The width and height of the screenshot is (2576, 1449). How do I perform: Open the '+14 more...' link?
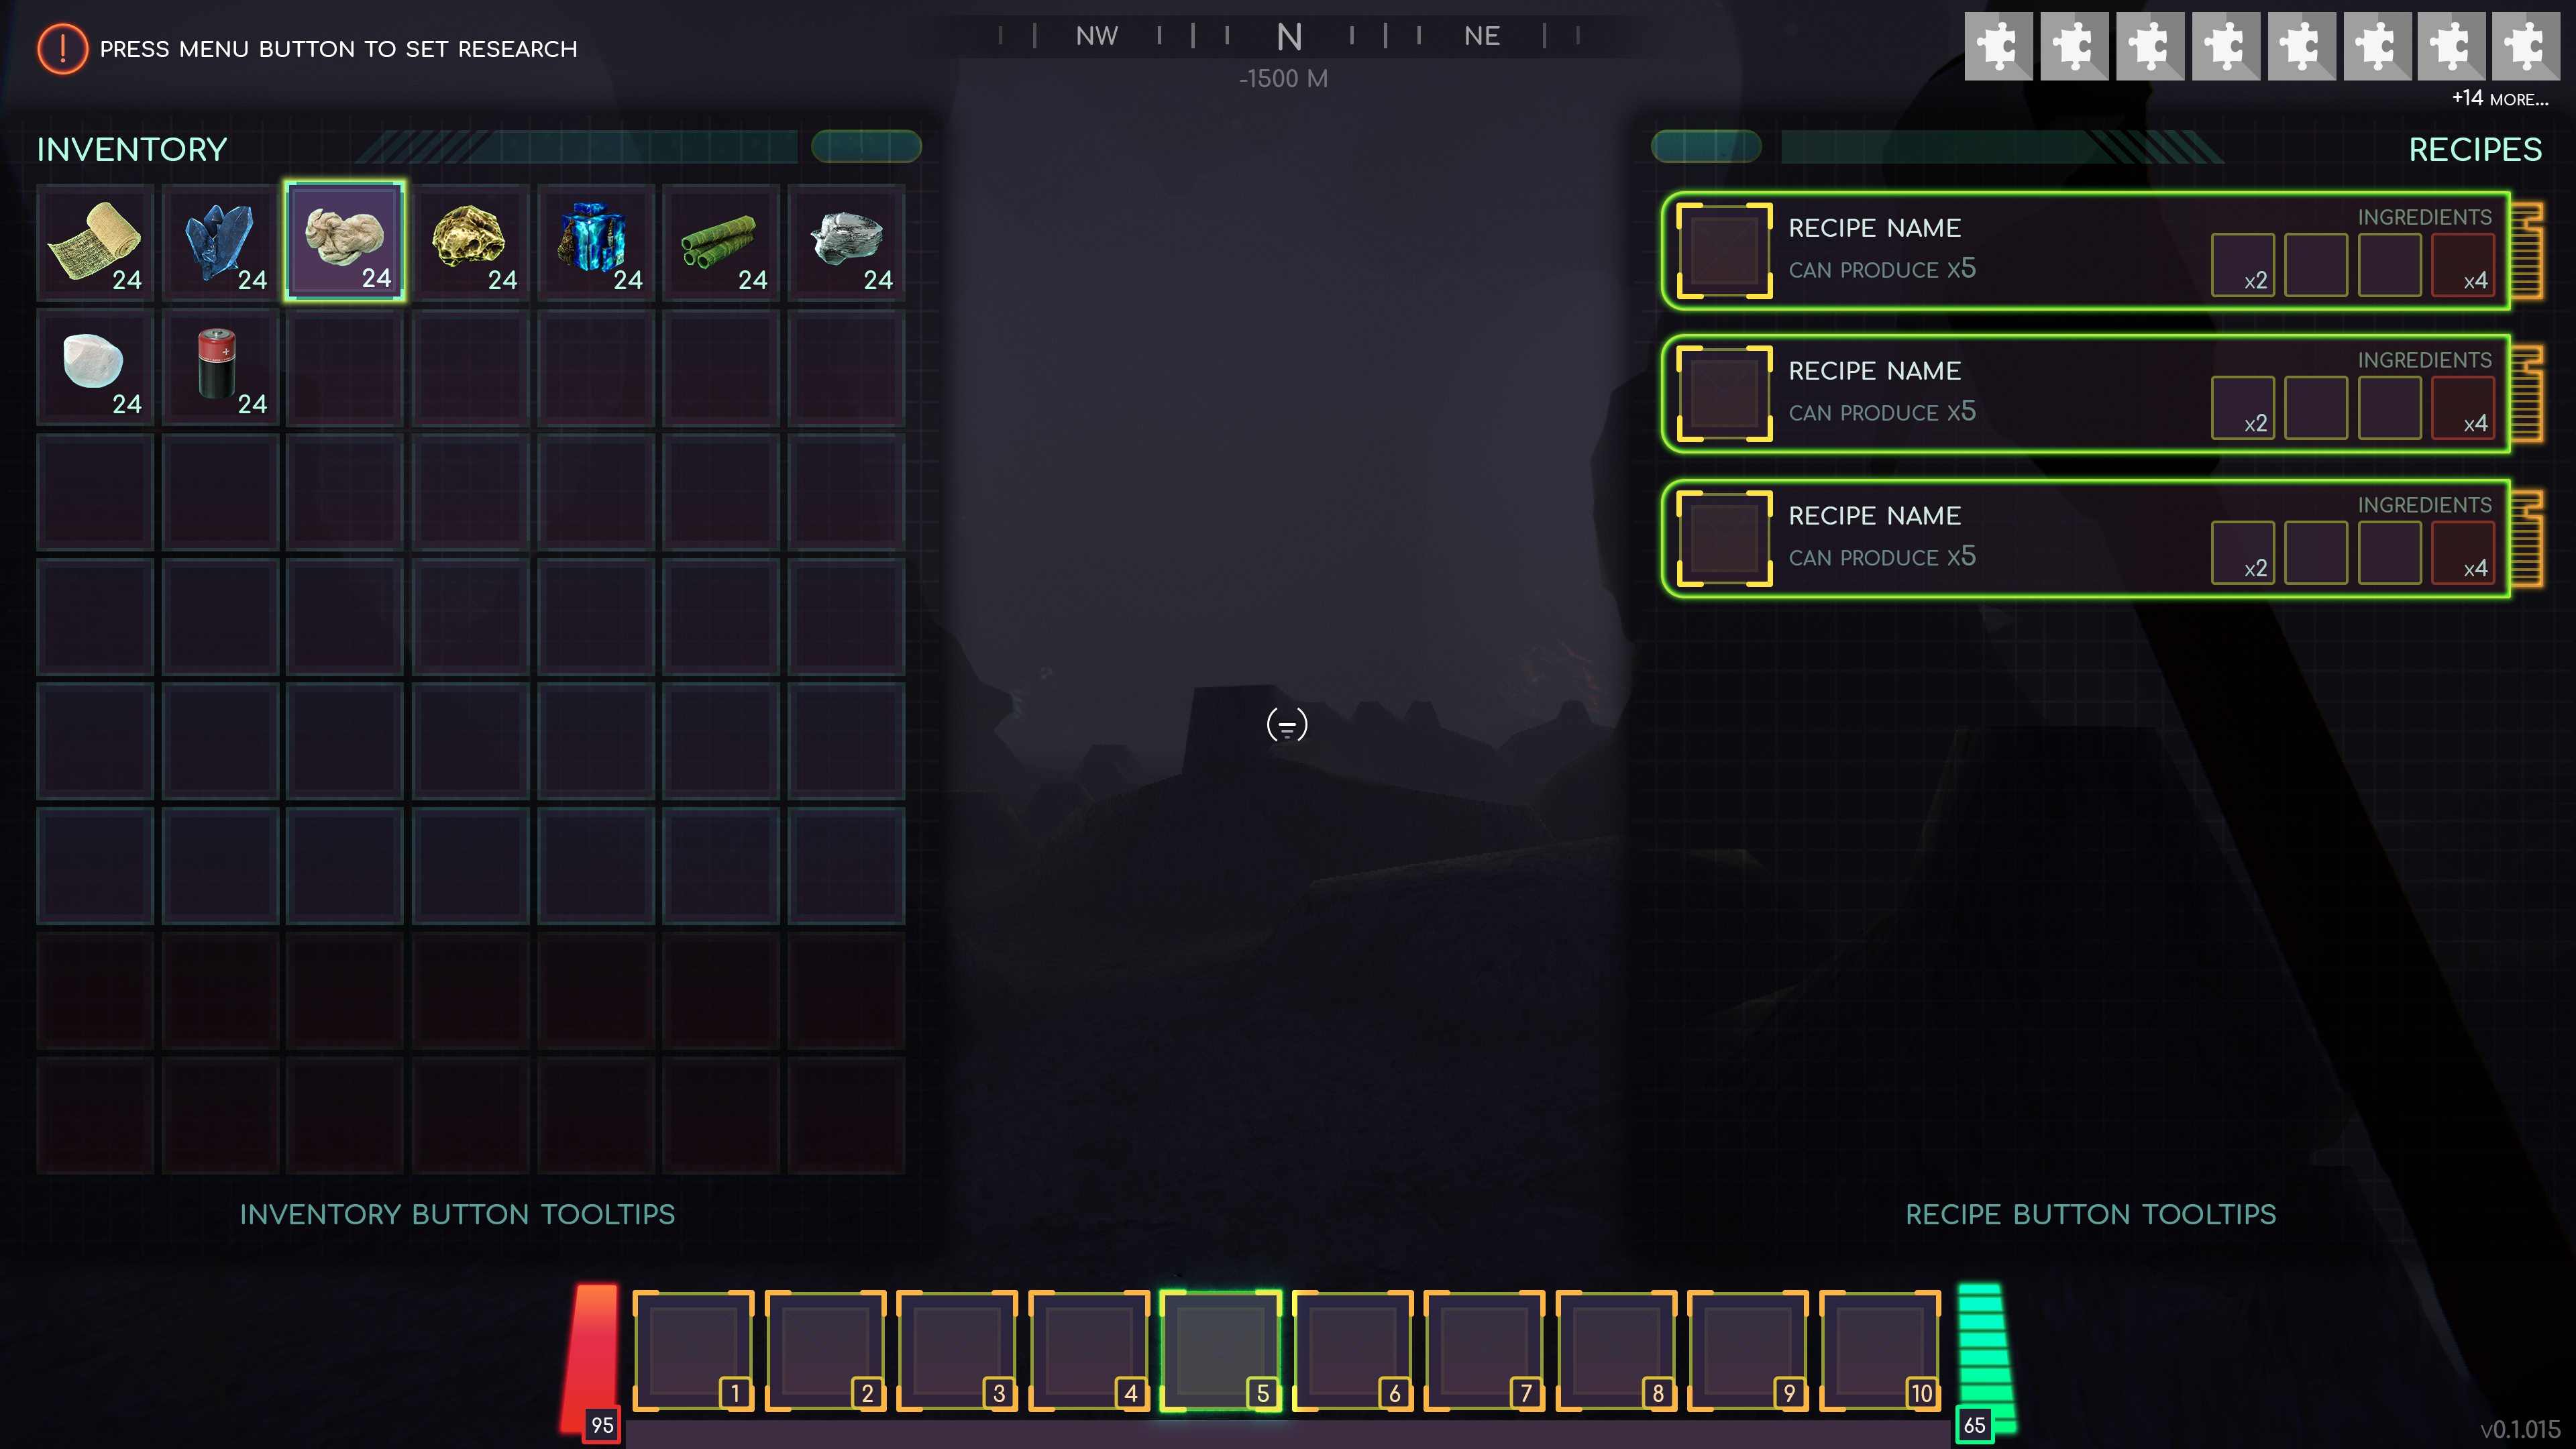pos(2499,98)
